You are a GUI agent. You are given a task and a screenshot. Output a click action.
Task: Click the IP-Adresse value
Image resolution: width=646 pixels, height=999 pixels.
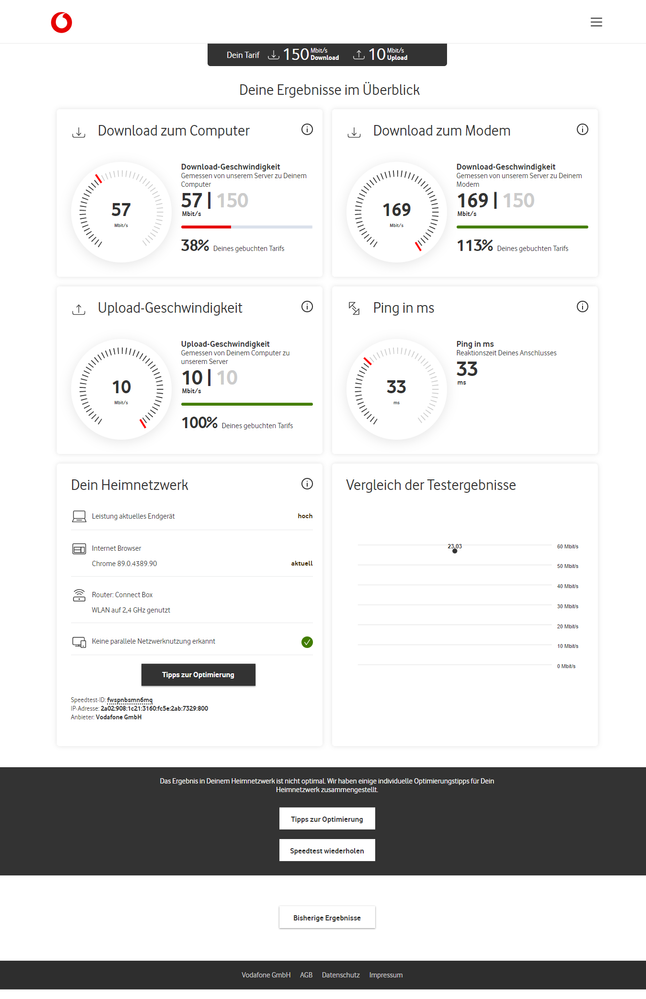(x=154, y=708)
